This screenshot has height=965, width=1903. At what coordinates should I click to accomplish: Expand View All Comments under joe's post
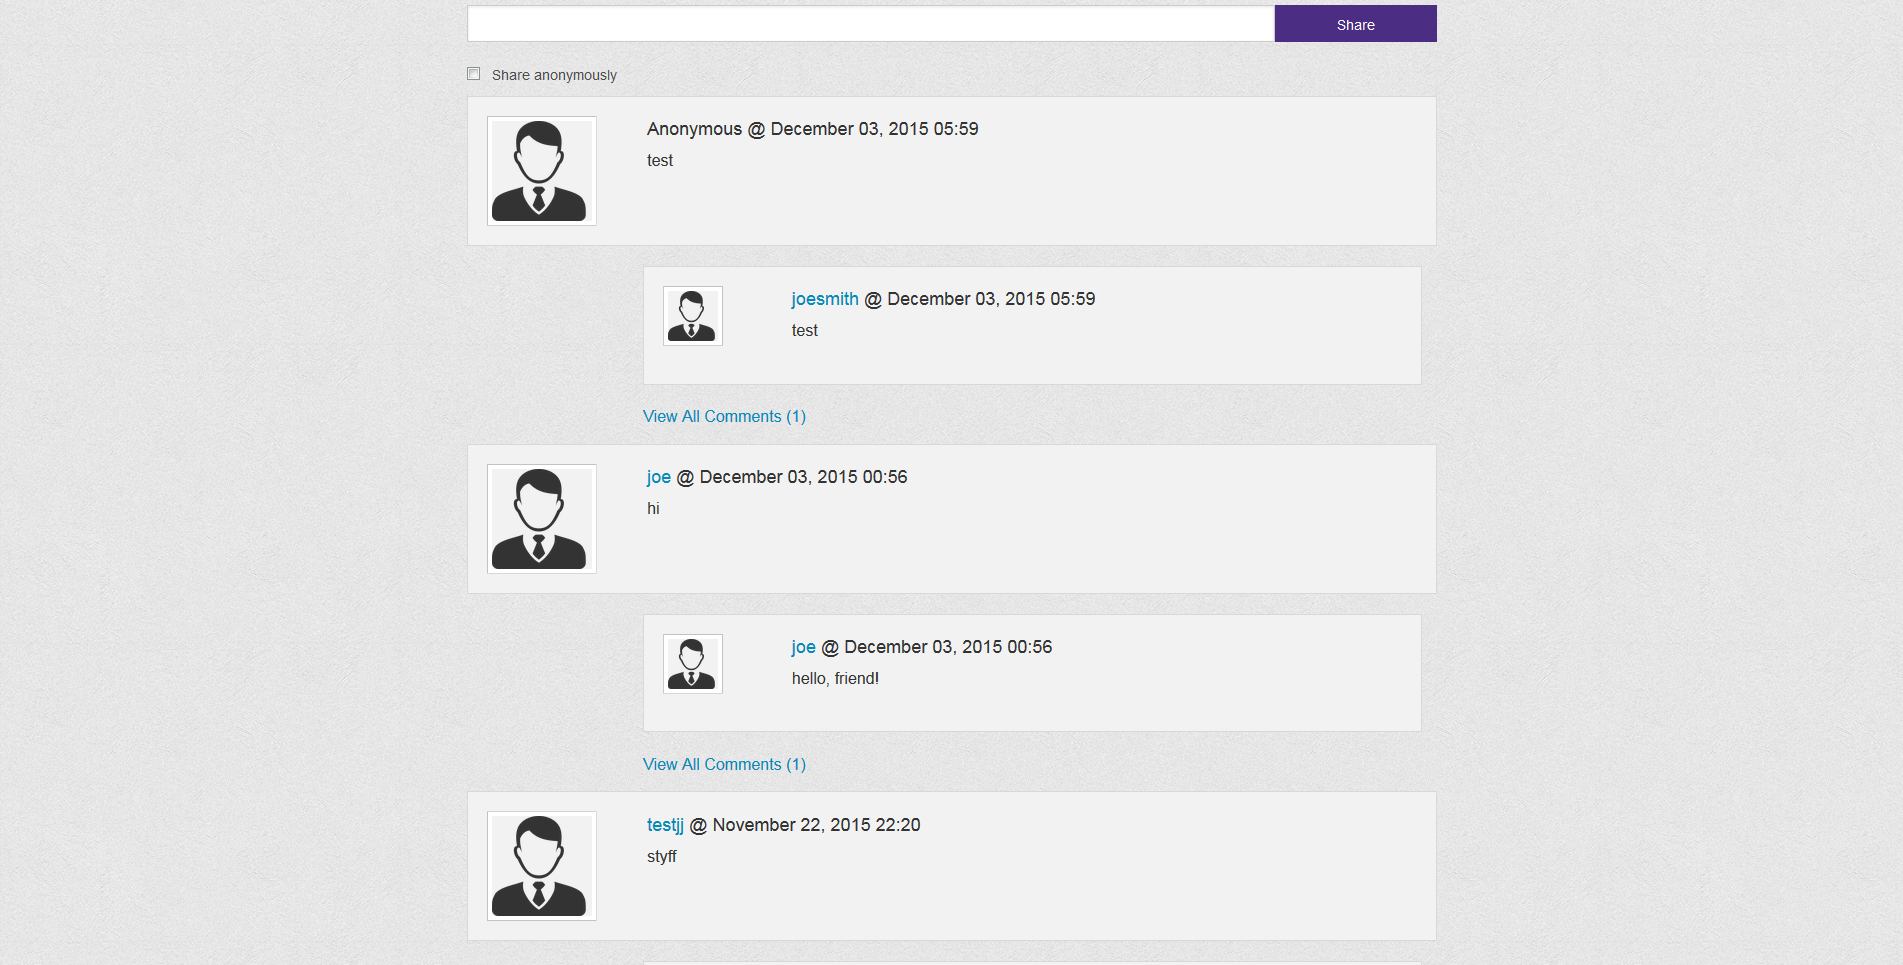point(724,764)
